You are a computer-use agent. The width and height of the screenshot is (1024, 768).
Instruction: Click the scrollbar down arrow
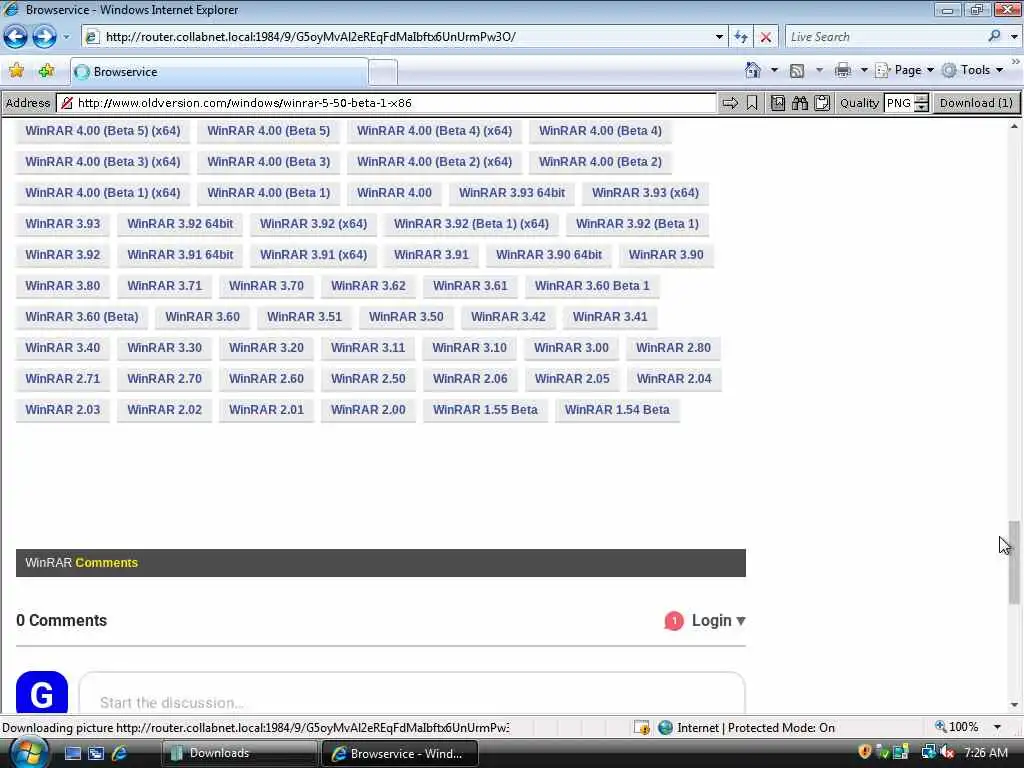[1014, 705]
